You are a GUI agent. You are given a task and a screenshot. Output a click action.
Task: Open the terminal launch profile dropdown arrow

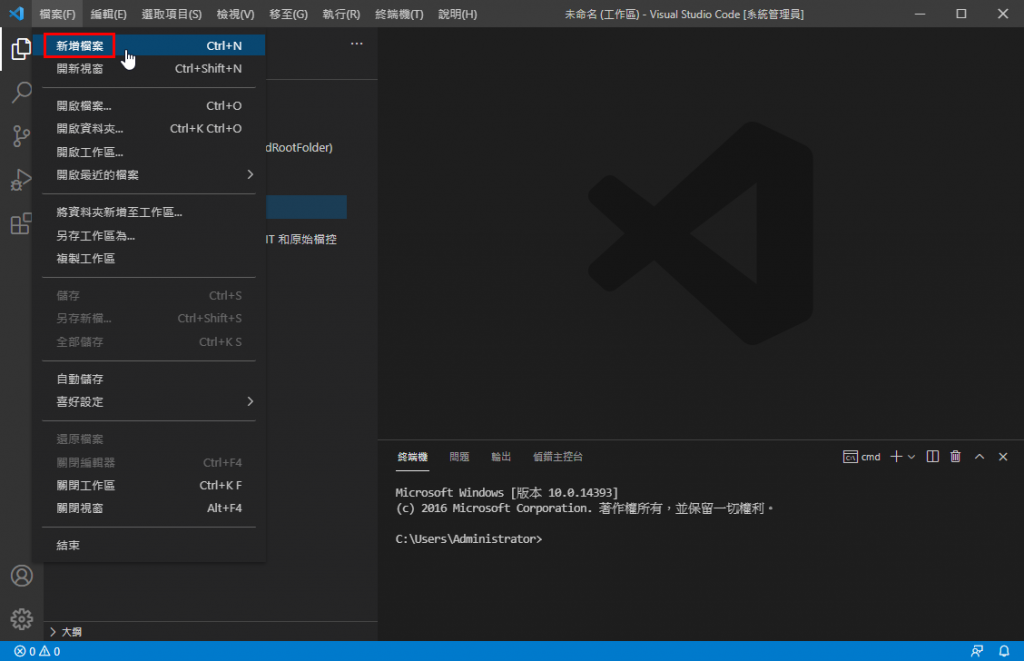(911, 457)
